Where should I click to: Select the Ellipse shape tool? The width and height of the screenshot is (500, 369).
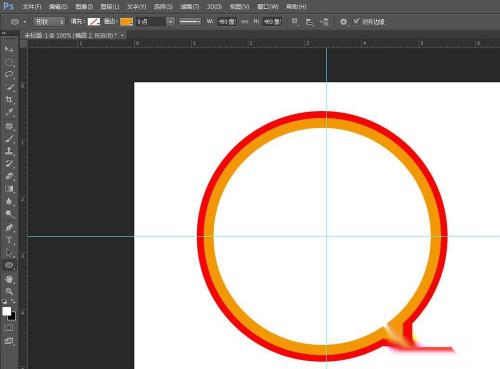(x=9, y=265)
